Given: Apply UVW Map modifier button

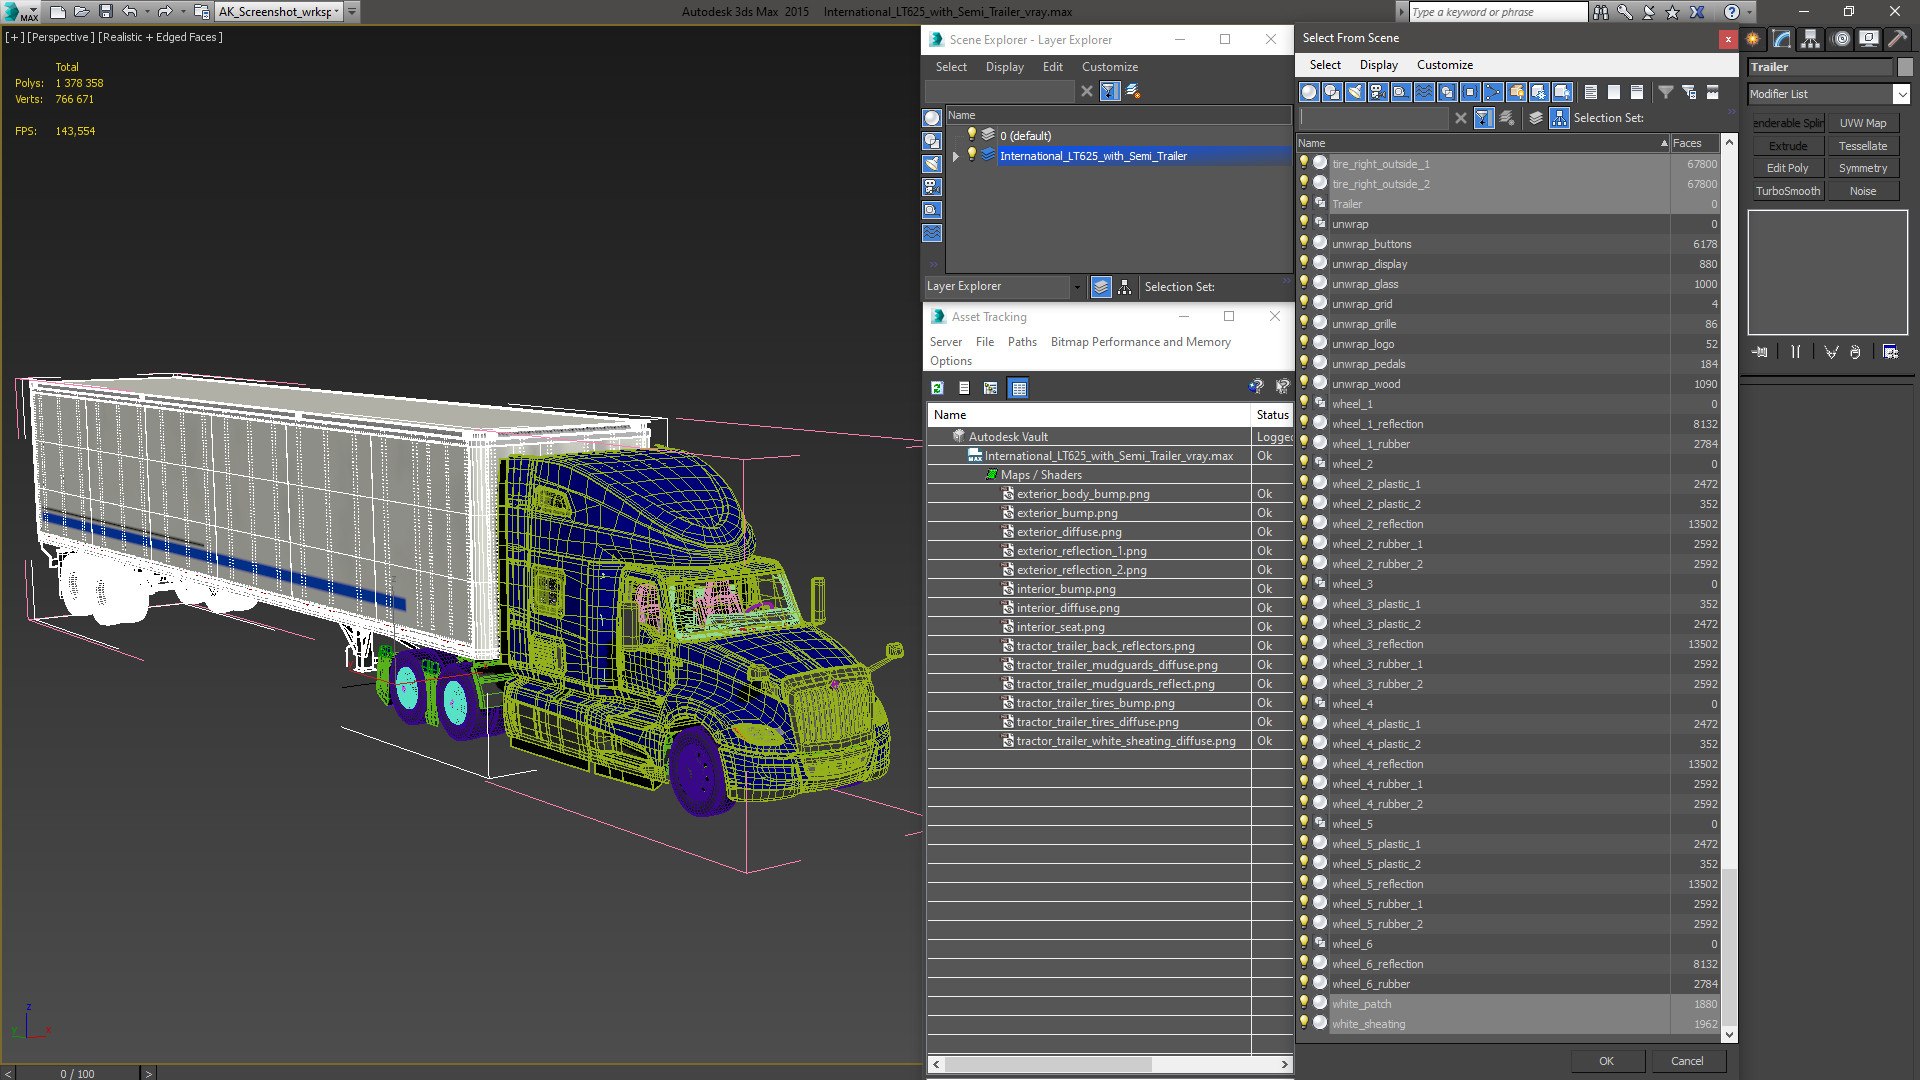Looking at the screenshot, I should click(1863, 123).
